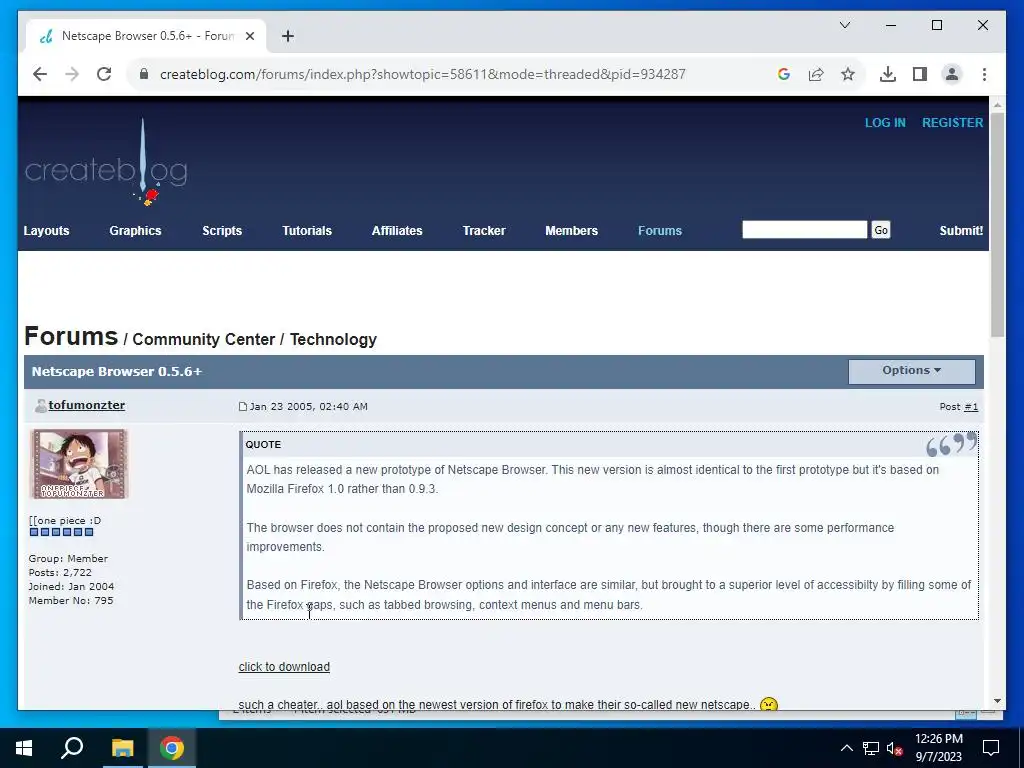Open the Tracker menu item
The height and width of the screenshot is (768, 1024).
[x=484, y=231]
